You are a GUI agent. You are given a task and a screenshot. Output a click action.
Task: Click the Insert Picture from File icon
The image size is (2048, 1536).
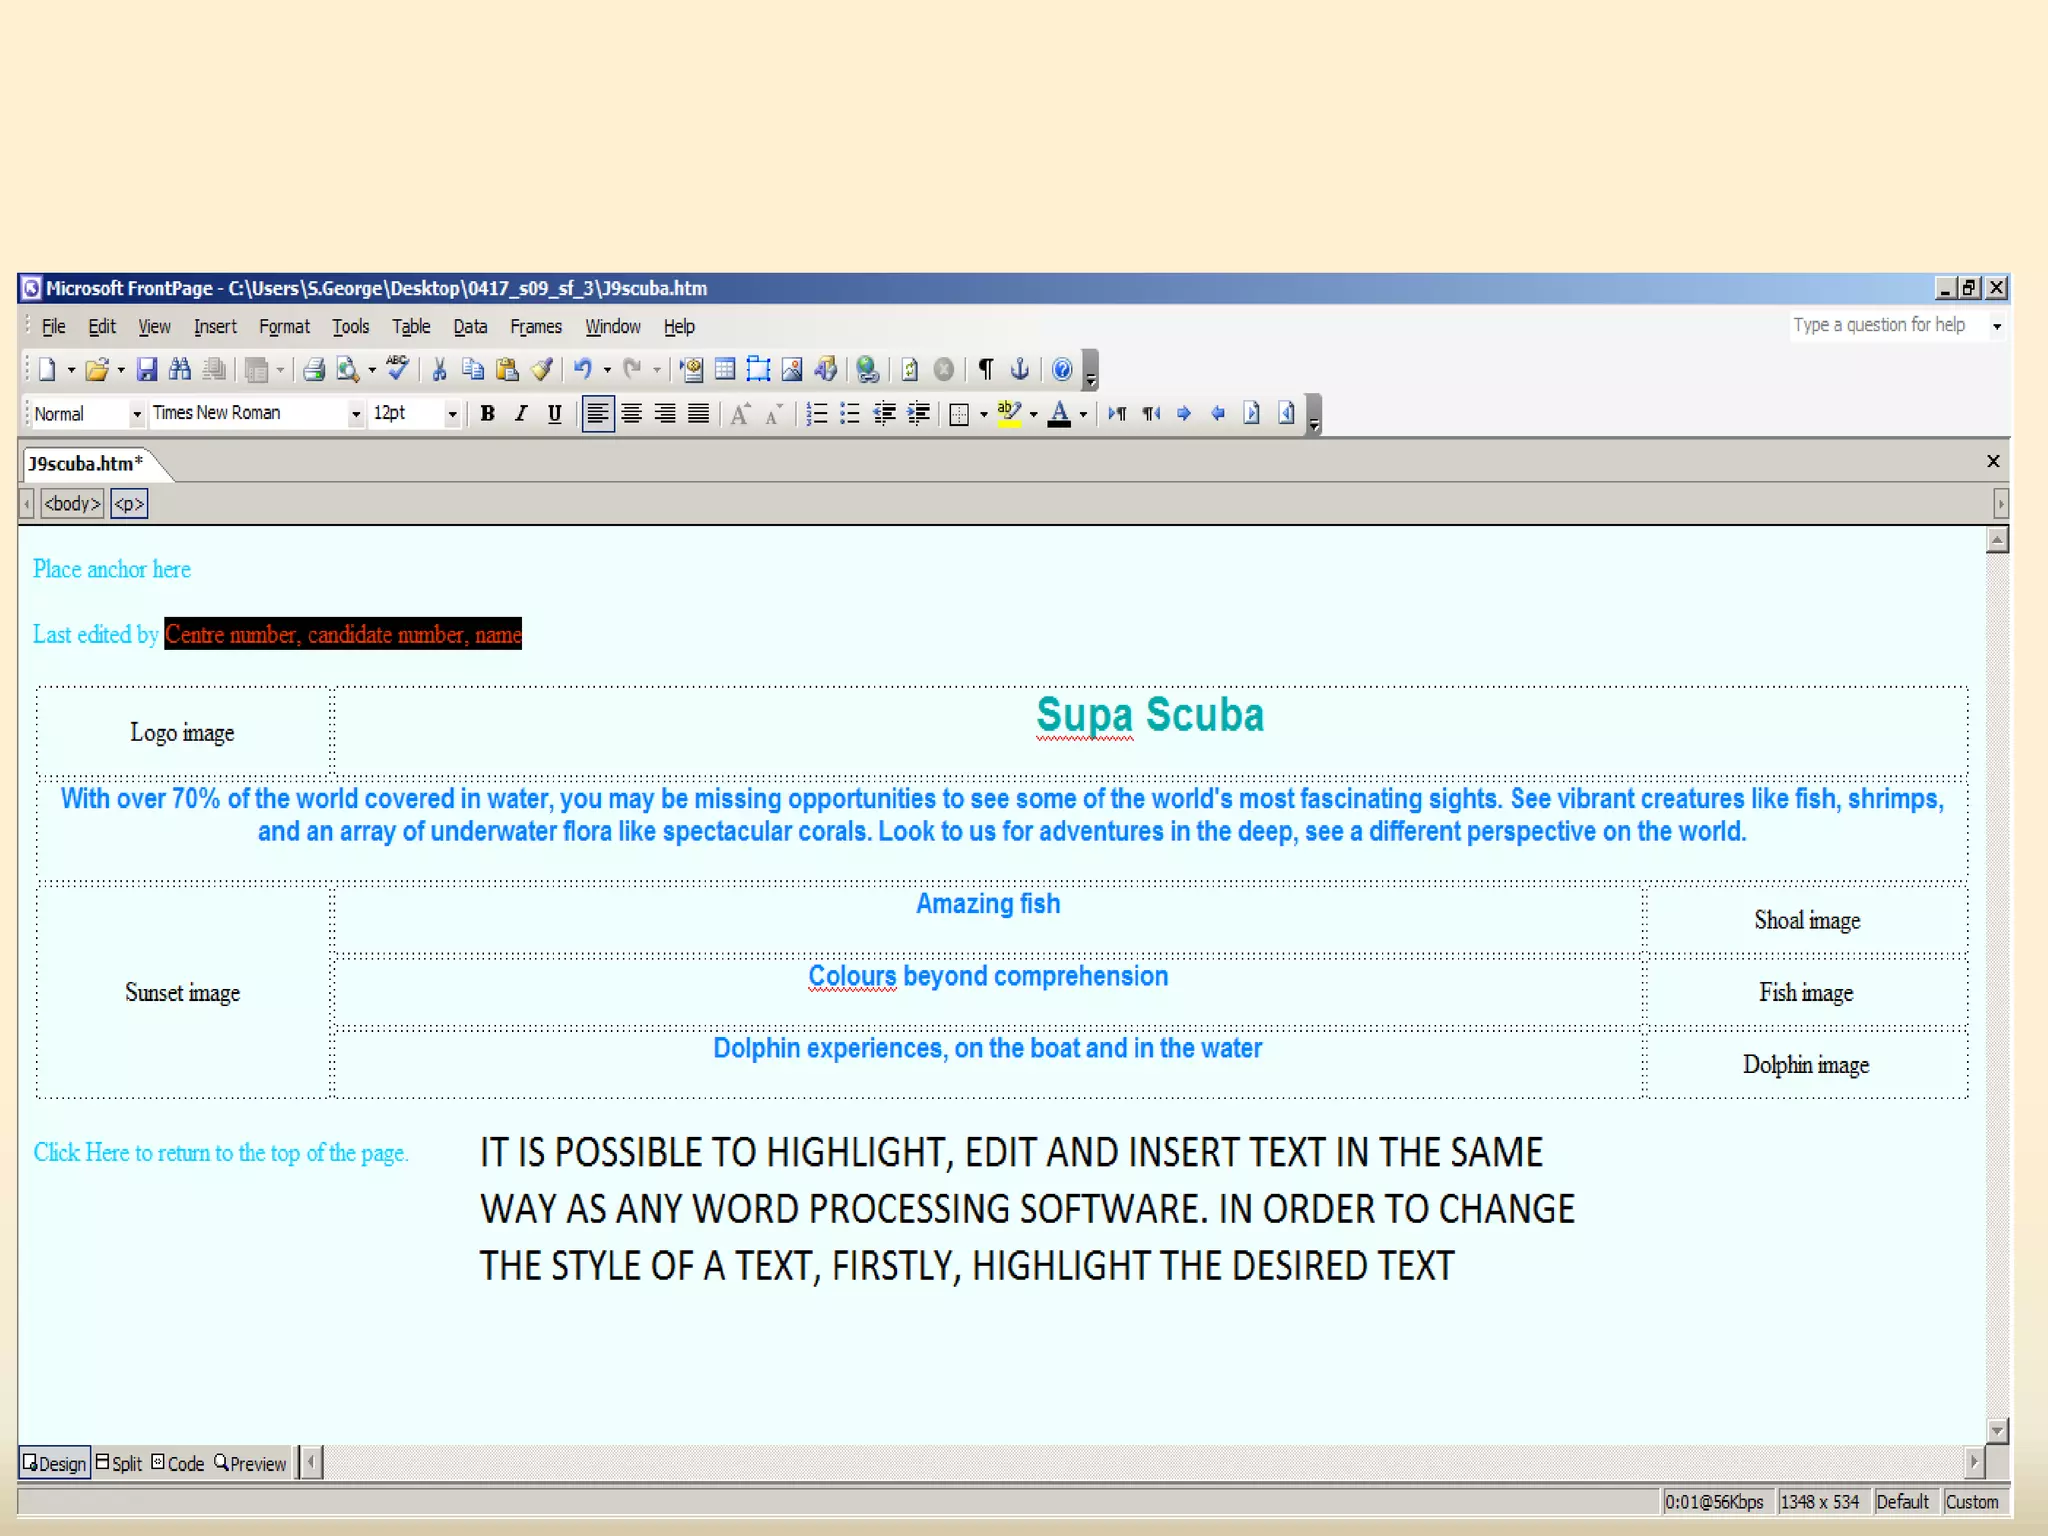pyautogui.click(x=791, y=370)
